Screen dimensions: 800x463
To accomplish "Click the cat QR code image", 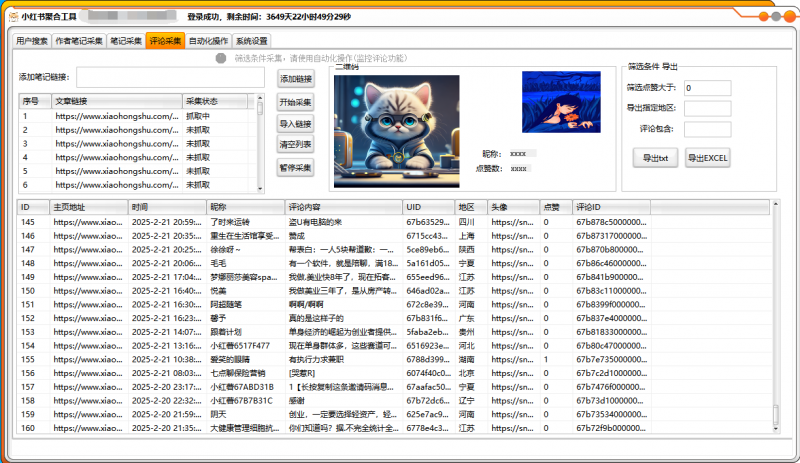I will pyautogui.click(x=396, y=131).
